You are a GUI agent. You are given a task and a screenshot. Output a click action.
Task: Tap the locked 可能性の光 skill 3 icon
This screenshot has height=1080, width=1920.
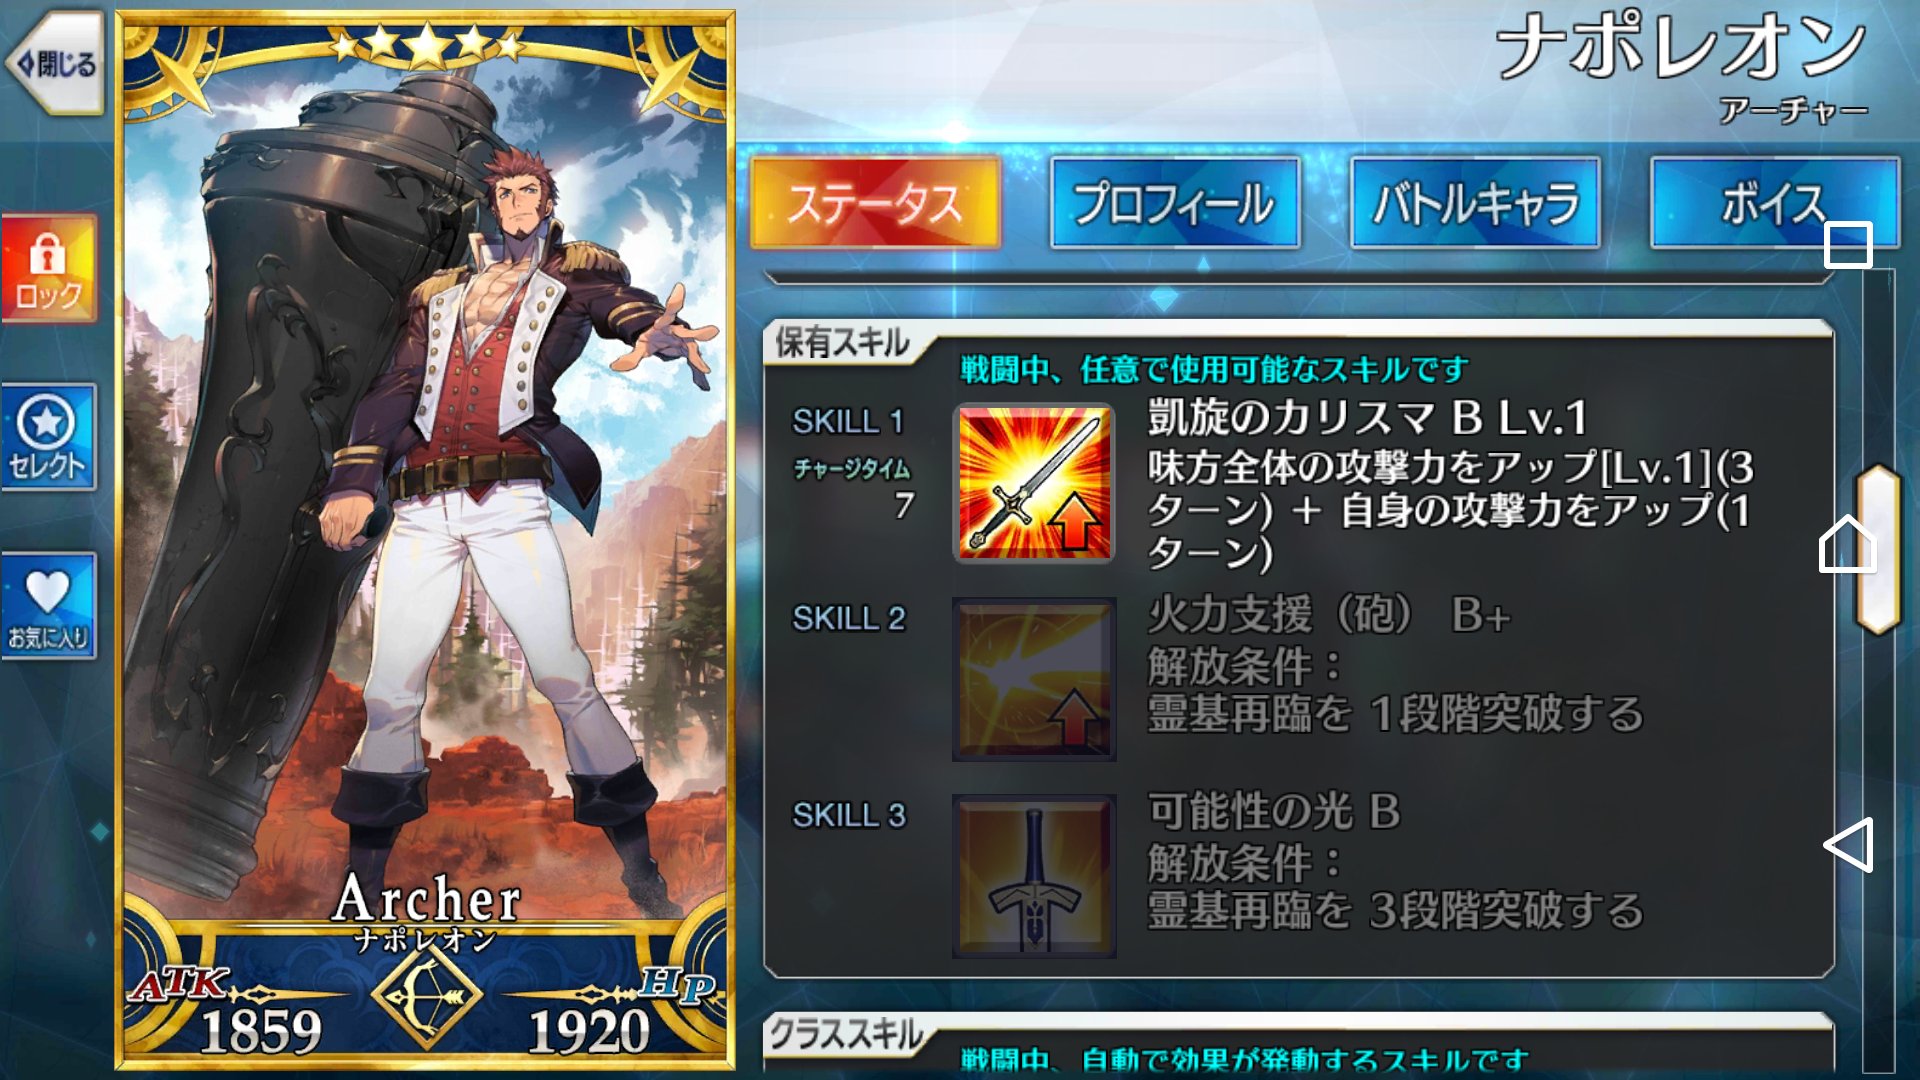(1034, 877)
